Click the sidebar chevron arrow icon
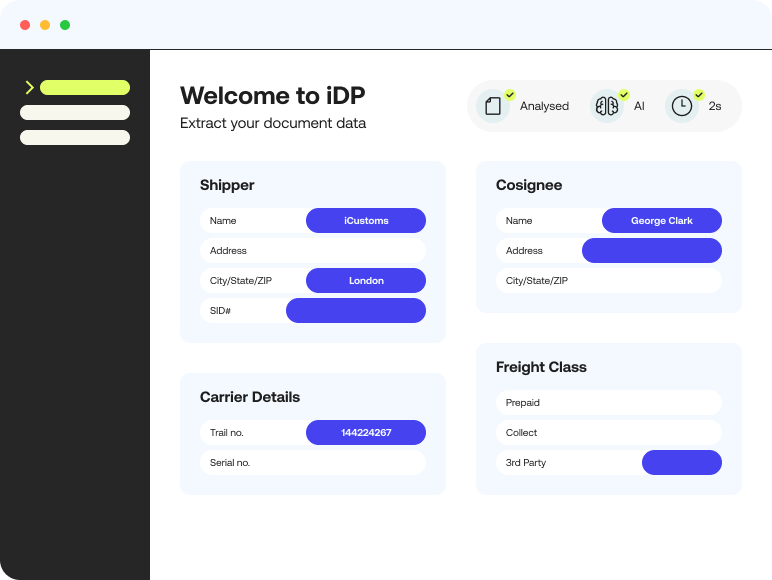772x580 pixels. point(30,88)
